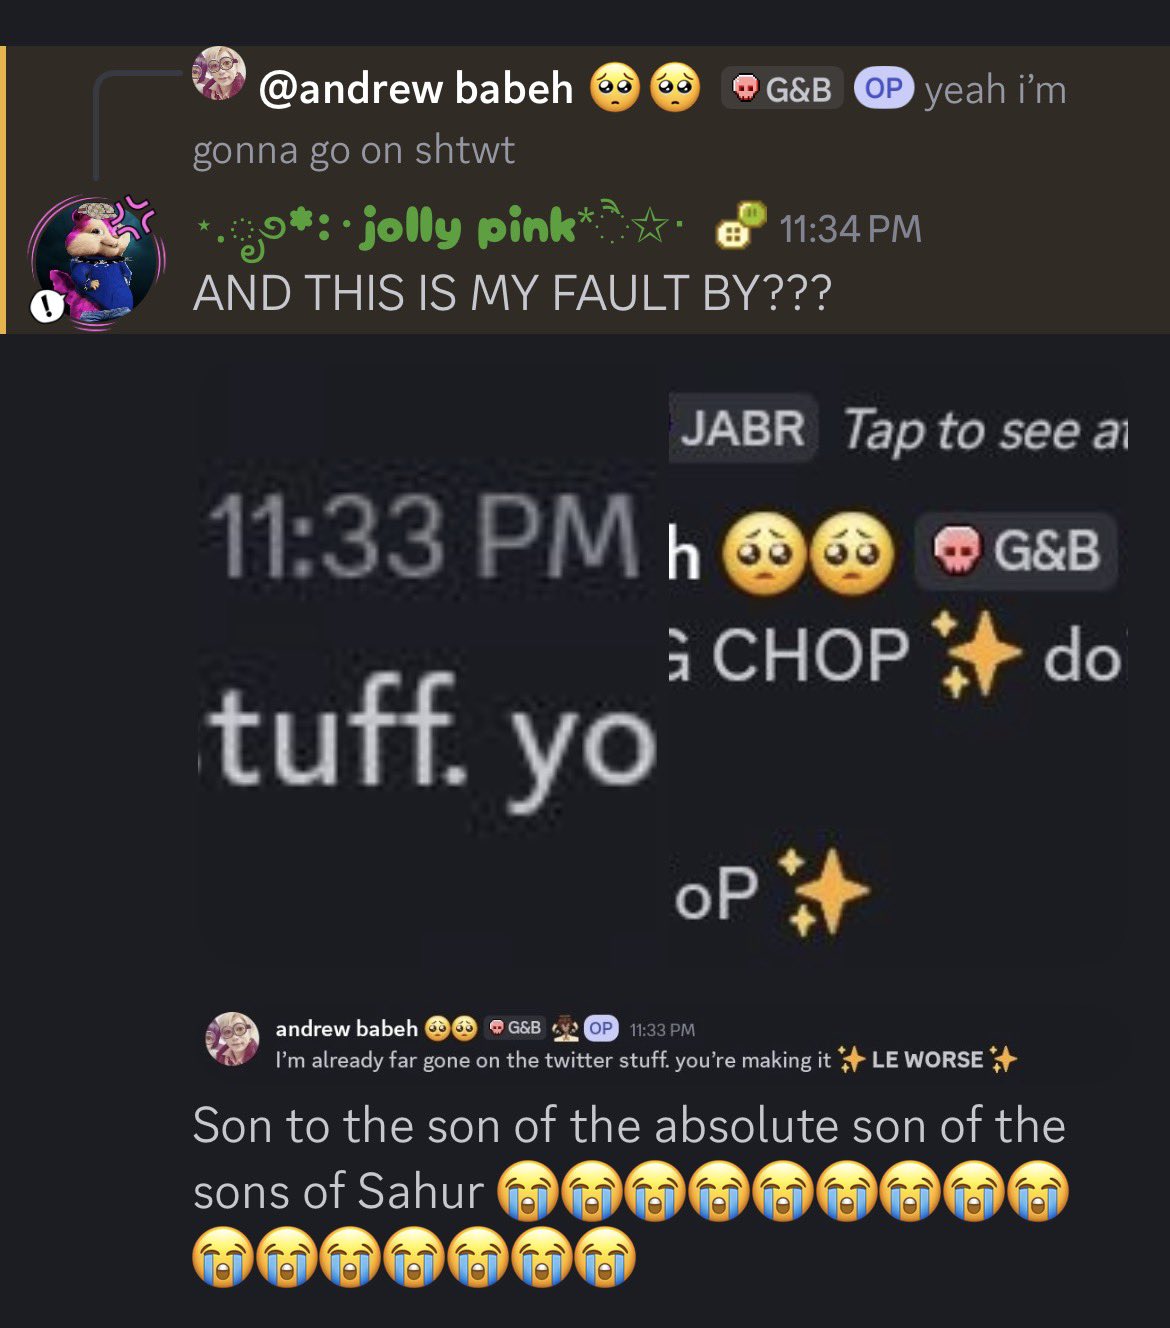
Task: Jump to the replied message 'yeah i'm gonna go on shtwt'
Action: [x=631, y=119]
